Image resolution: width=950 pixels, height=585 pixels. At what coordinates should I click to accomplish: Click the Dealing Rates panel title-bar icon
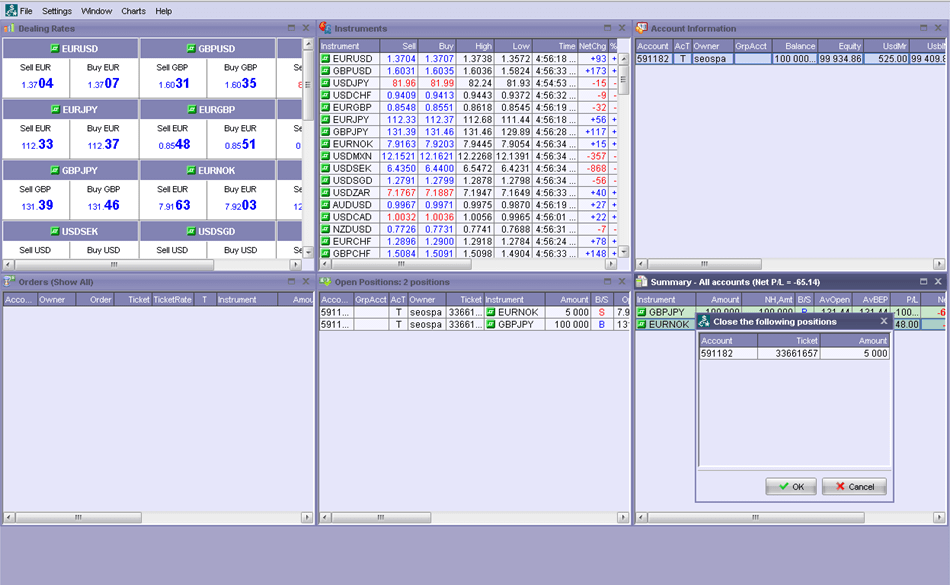coord(10,28)
